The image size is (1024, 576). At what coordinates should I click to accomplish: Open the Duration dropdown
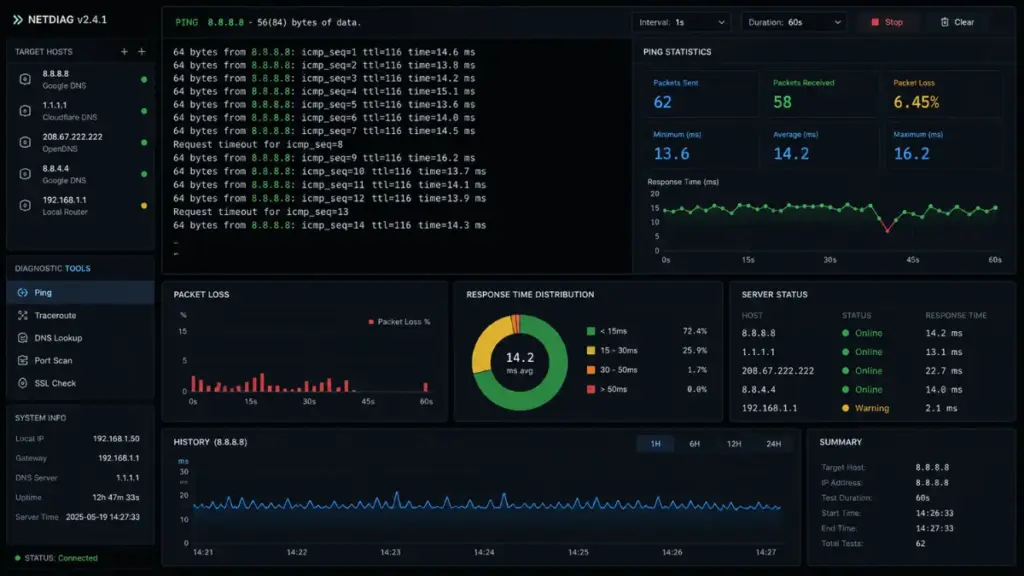click(794, 22)
